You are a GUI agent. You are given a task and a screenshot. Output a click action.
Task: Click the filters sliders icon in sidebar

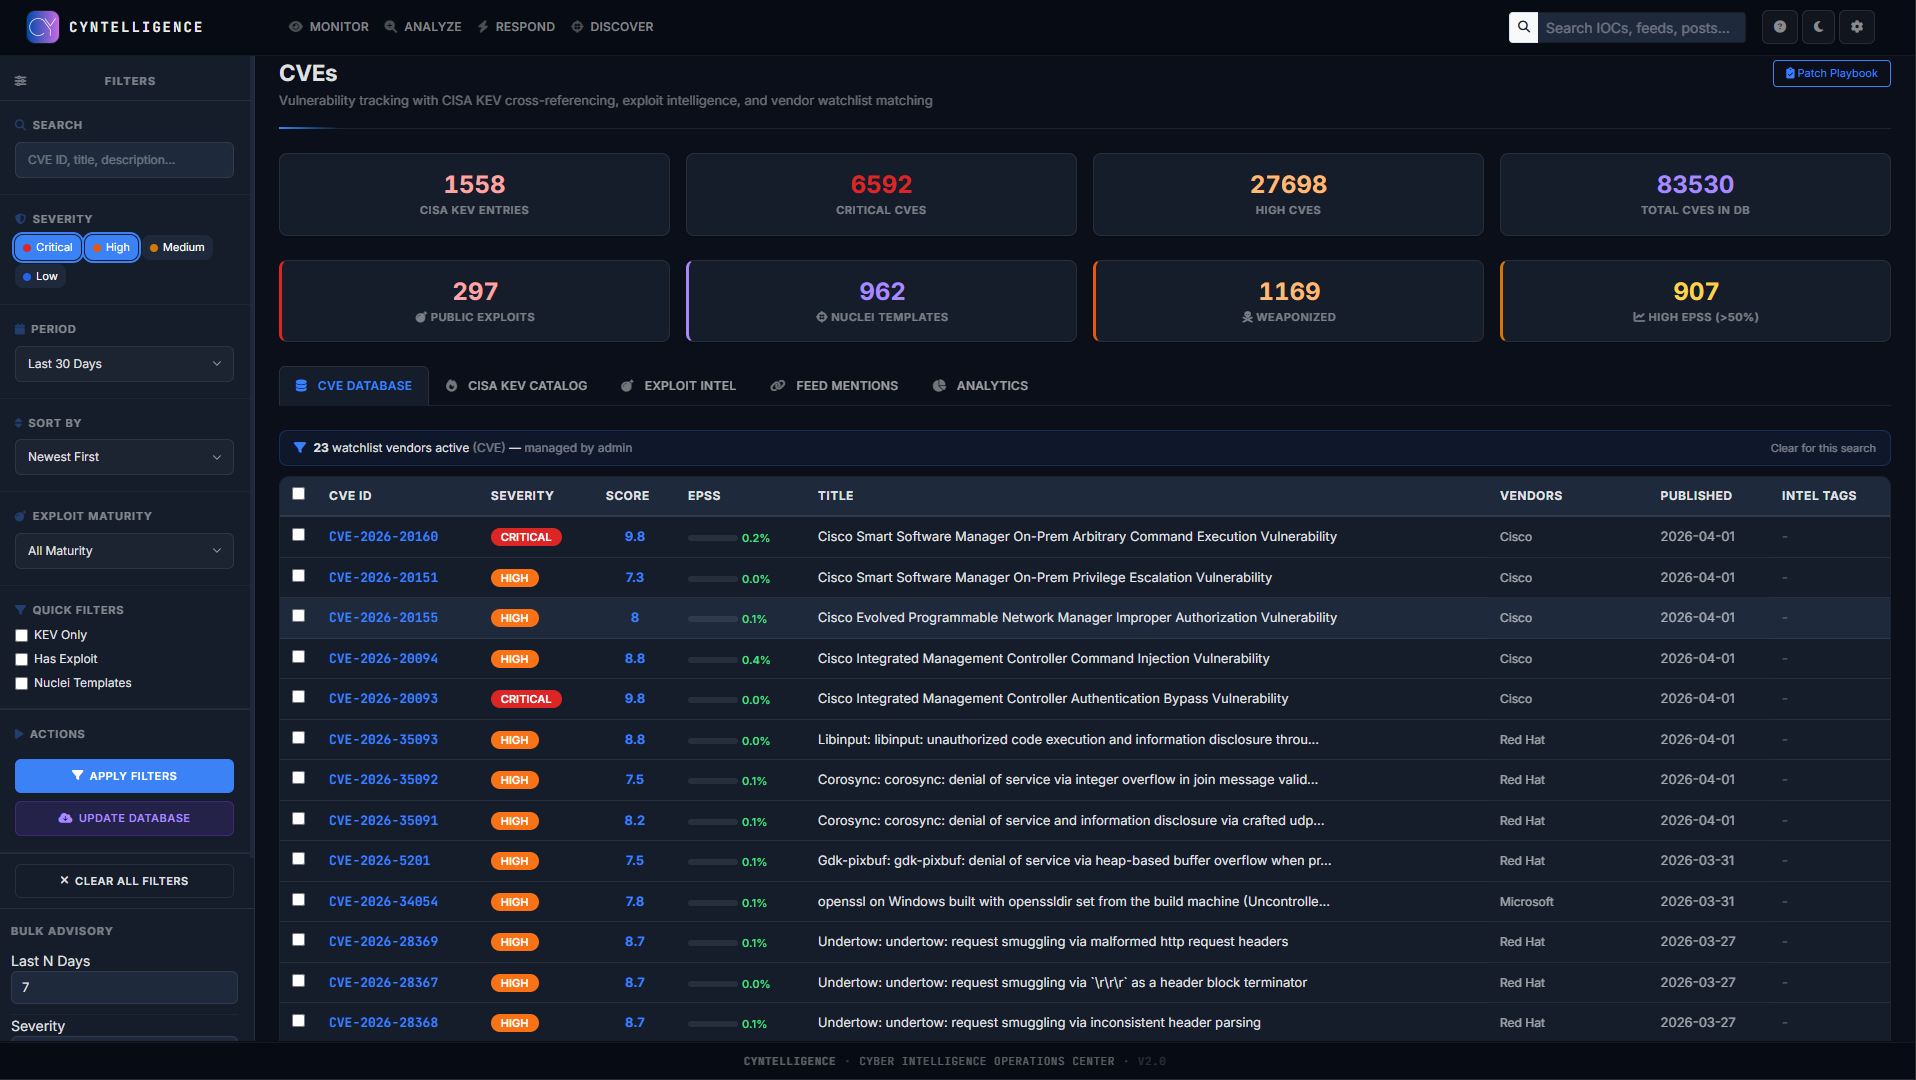click(x=20, y=81)
